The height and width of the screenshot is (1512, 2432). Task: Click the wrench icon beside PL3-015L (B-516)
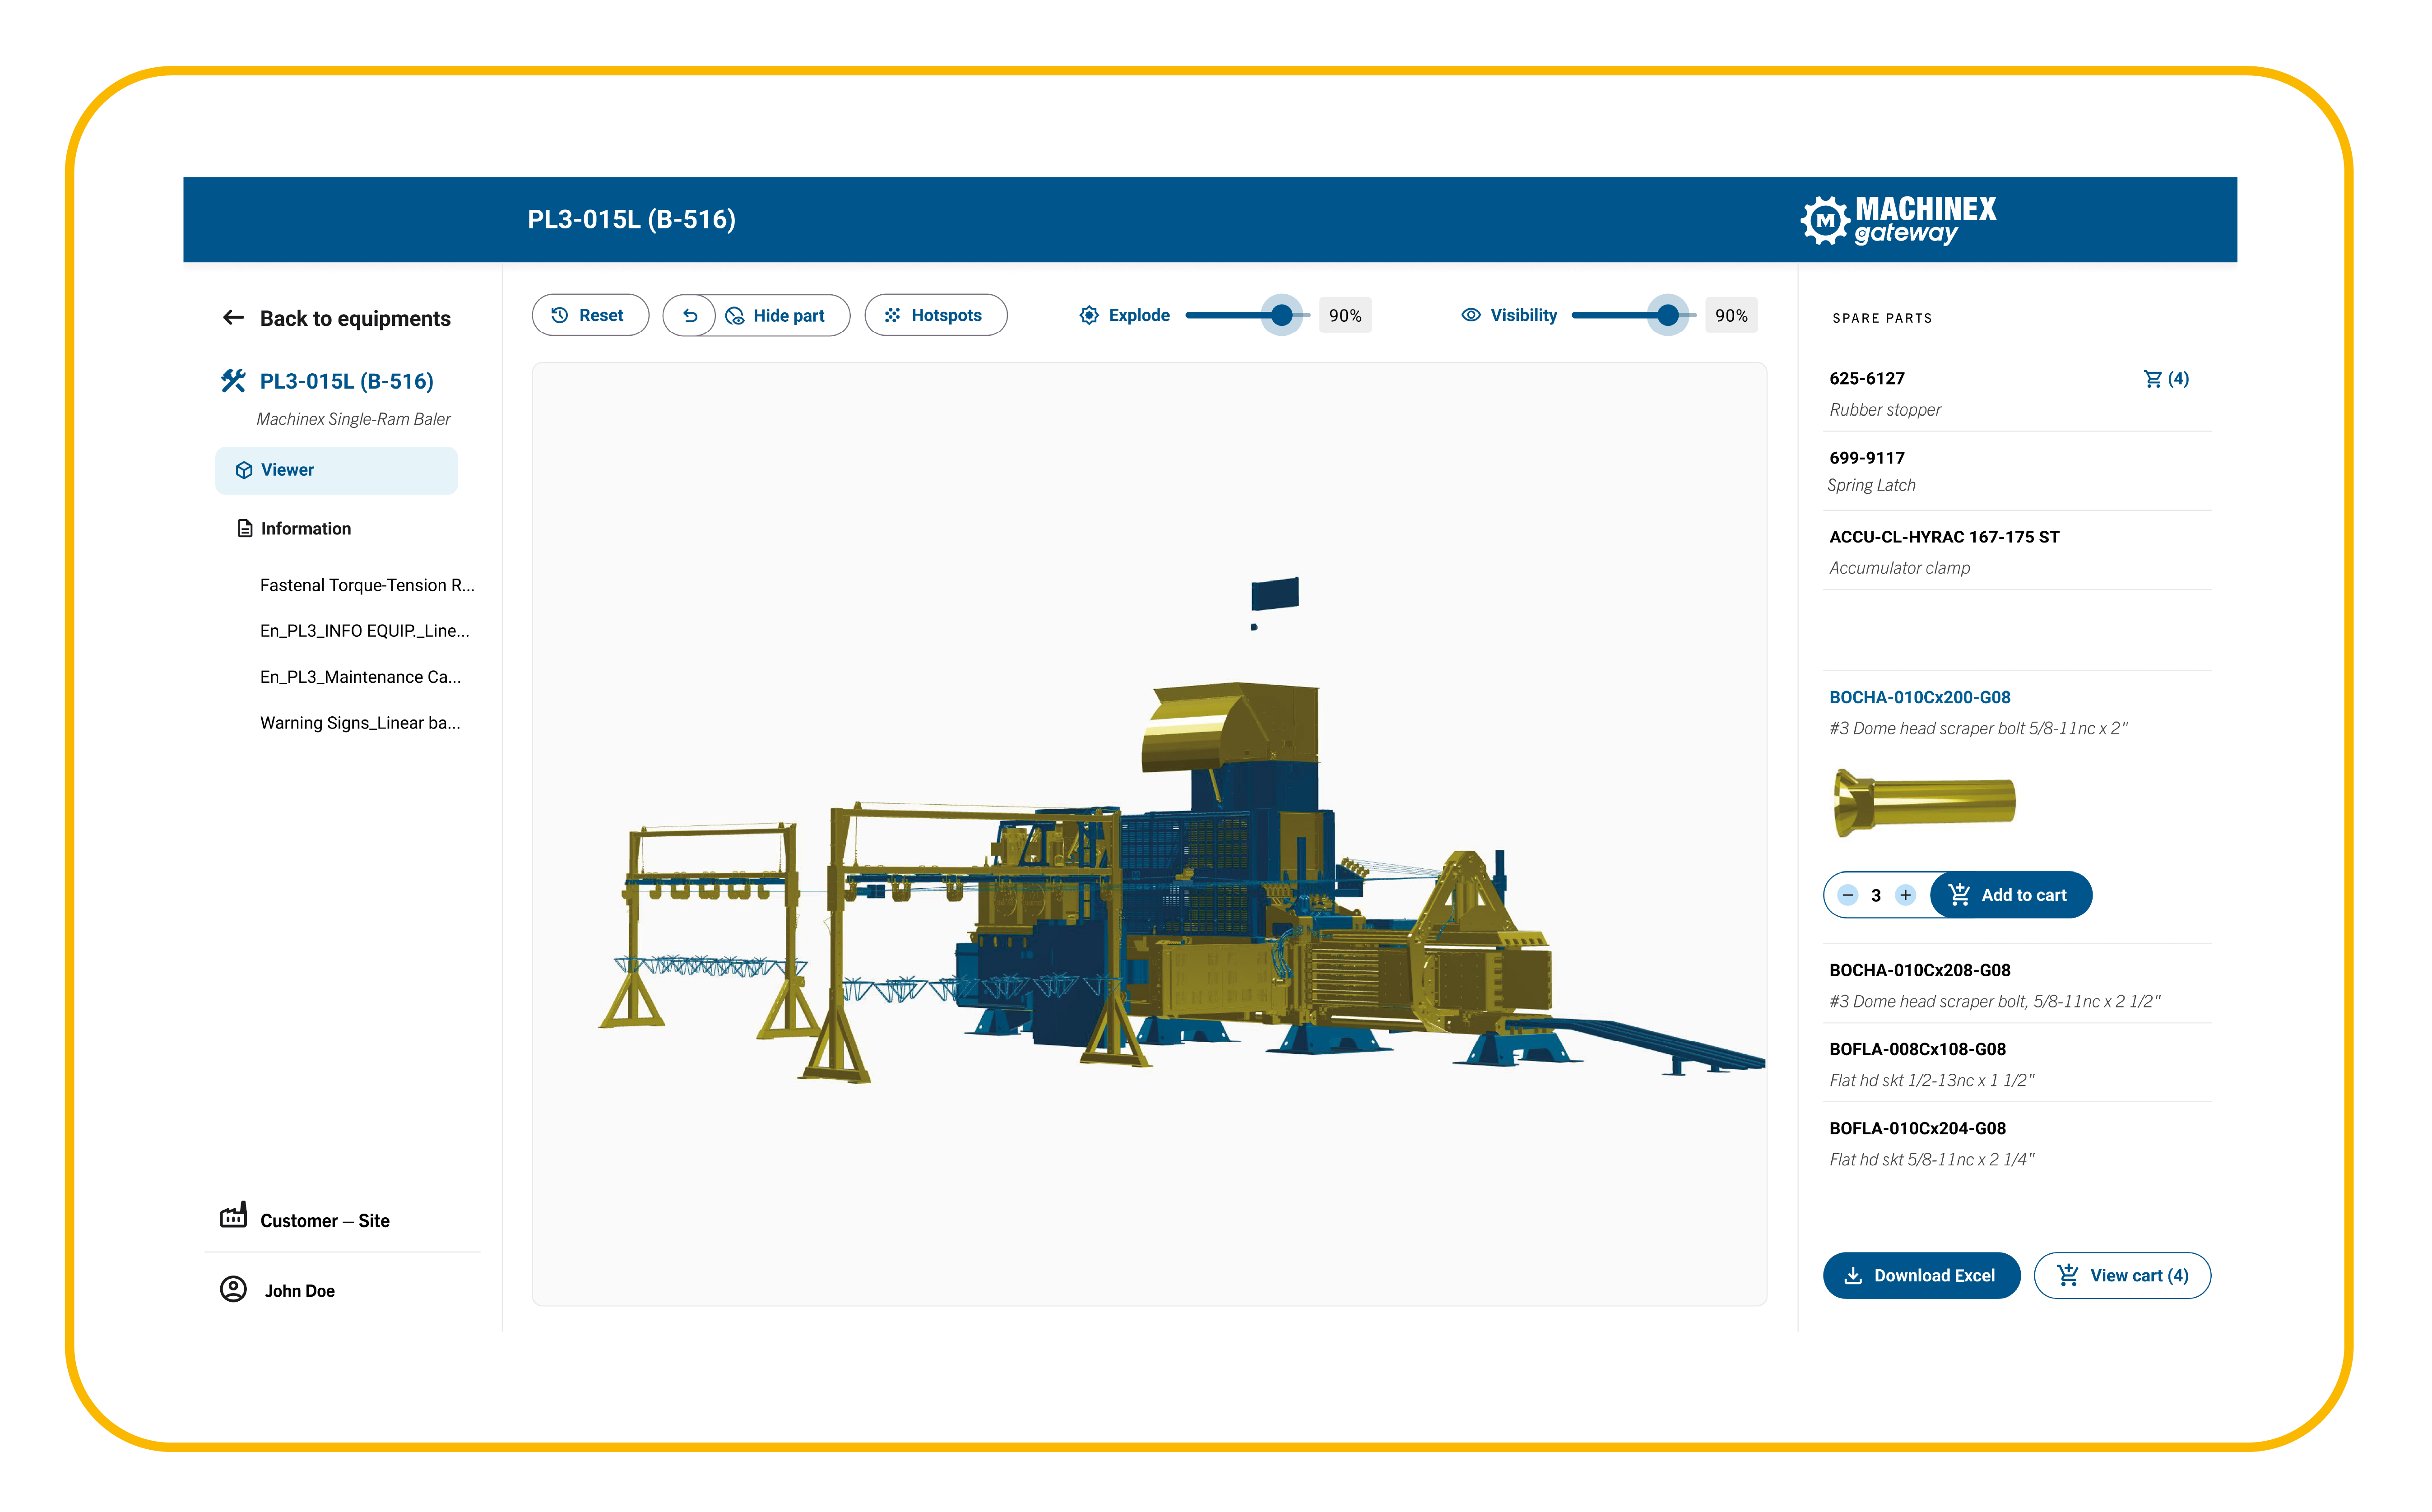[233, 380]
